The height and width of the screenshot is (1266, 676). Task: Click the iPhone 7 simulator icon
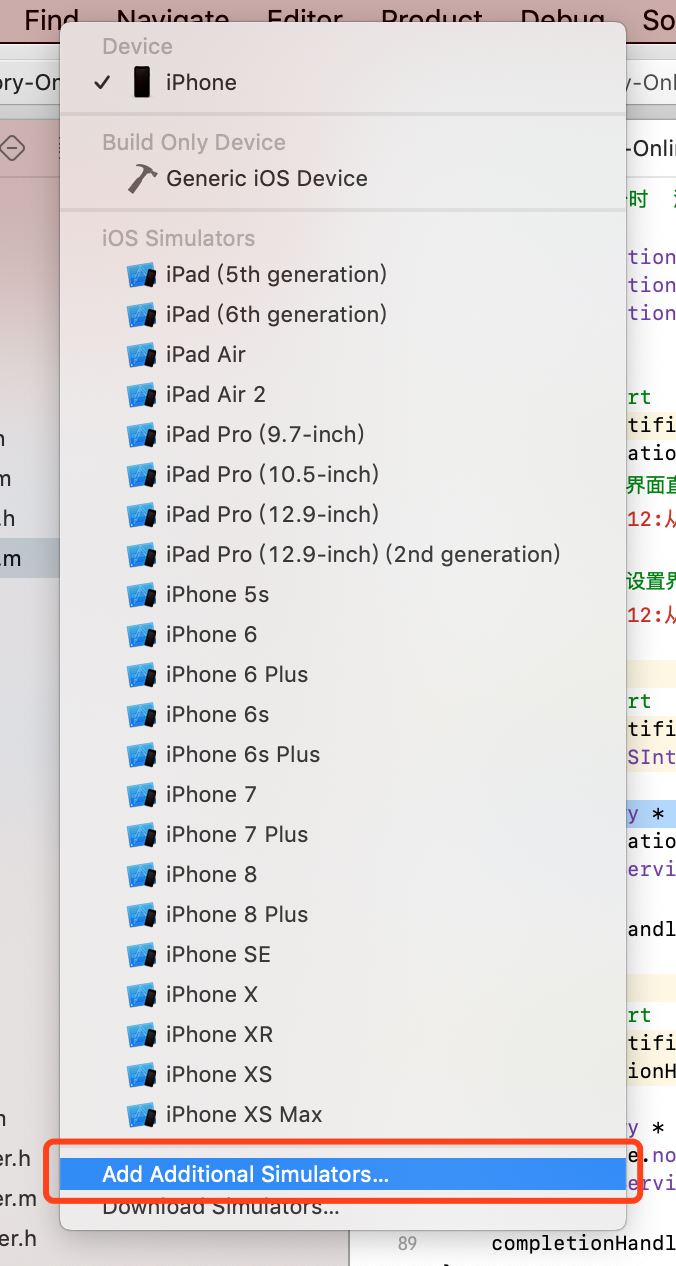pyautogui.click(x=141, y=795)
